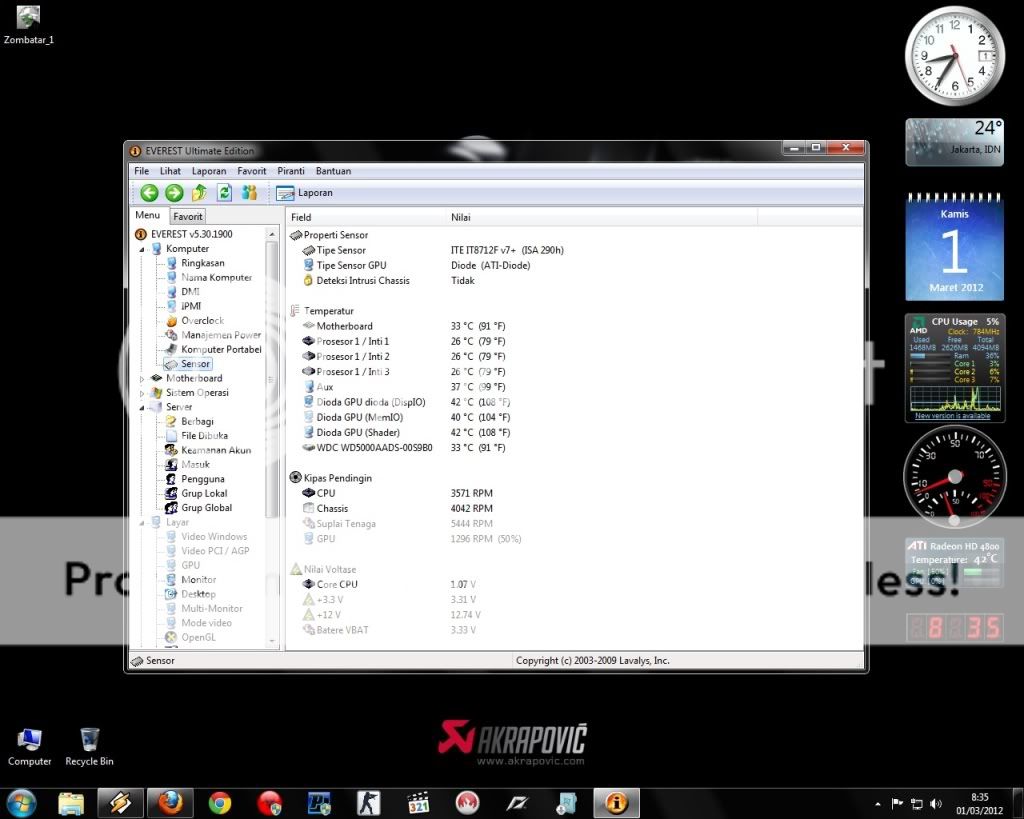
Task: Select WDC WD5000AADS-00S9B0 temperature row
Action: point(404,447)
